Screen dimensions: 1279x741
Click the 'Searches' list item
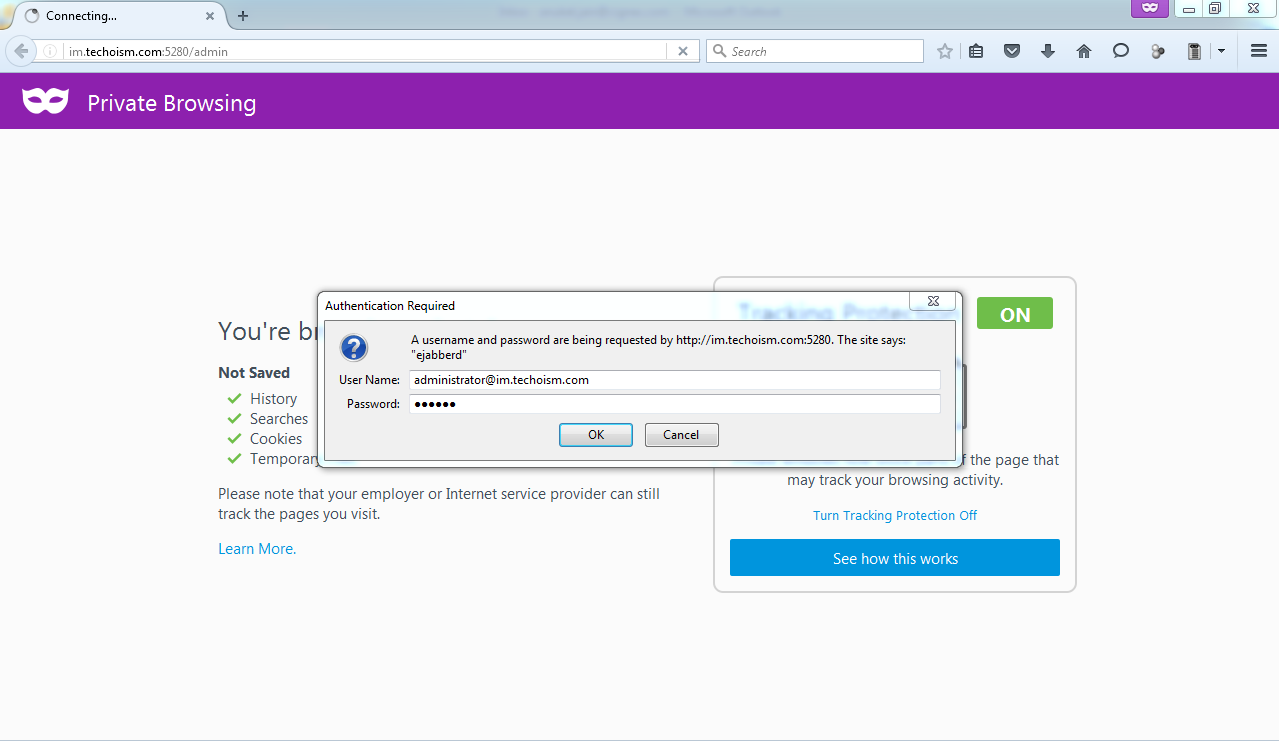click(279, 419)
